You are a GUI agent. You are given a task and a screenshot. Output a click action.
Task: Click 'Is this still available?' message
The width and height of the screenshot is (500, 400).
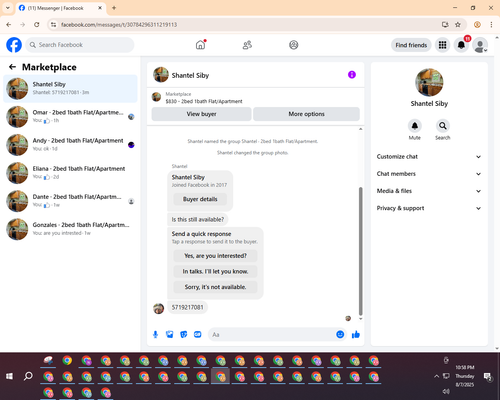[198, 219]
